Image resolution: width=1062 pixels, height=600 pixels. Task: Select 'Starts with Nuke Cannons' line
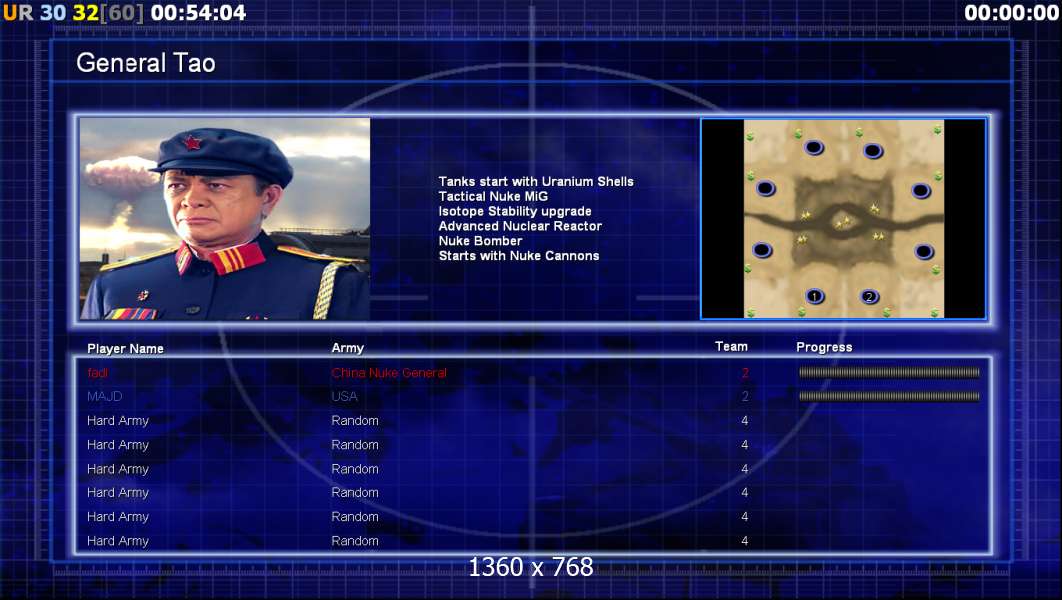click(x=519, y=256)
